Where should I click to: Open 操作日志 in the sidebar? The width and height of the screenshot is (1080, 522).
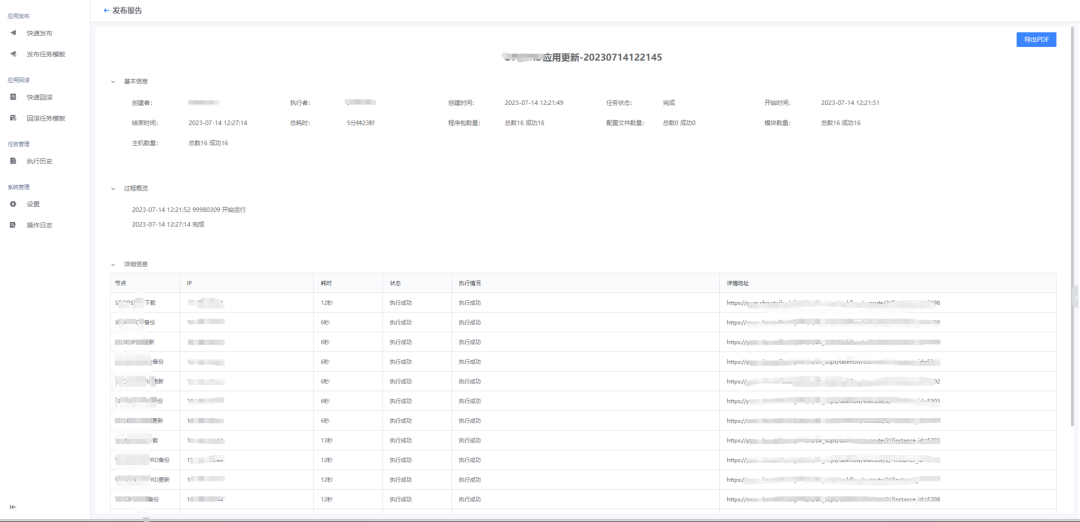coord(39,225)
